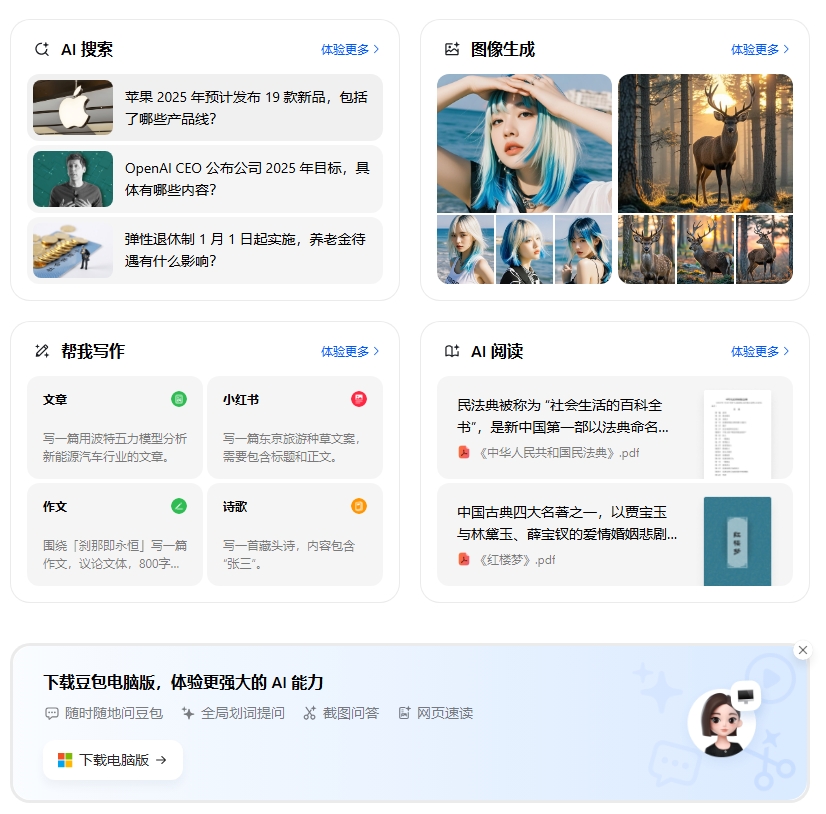Click the 红楼梦 book cover thumbnail
This screenshot has width=826, height=814.
pyautogui.click(x=738, y=541)
